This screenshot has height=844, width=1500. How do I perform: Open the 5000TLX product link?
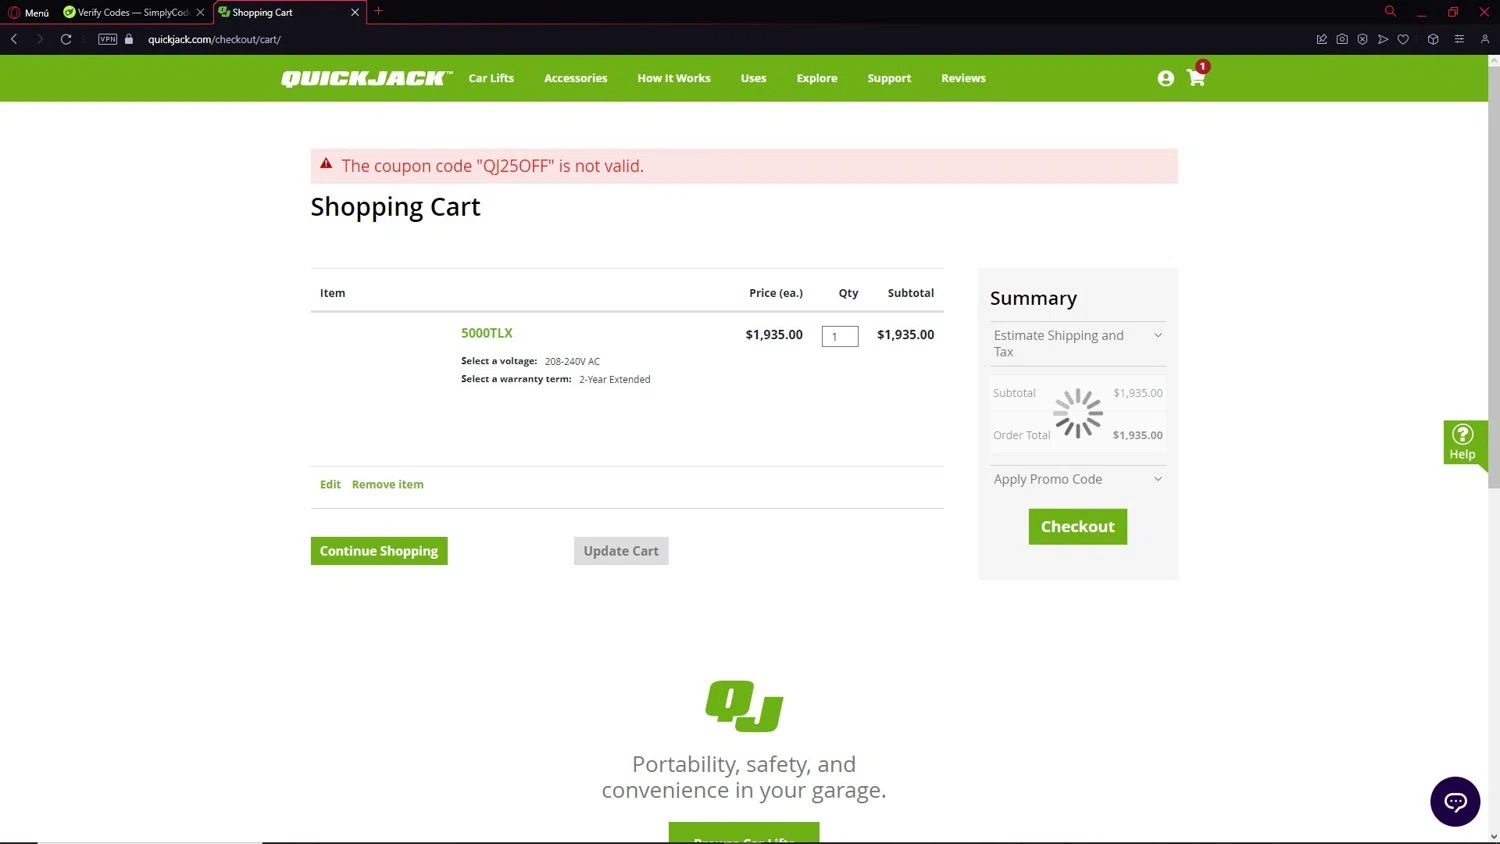pyautogui.click(x=487, y=333)
